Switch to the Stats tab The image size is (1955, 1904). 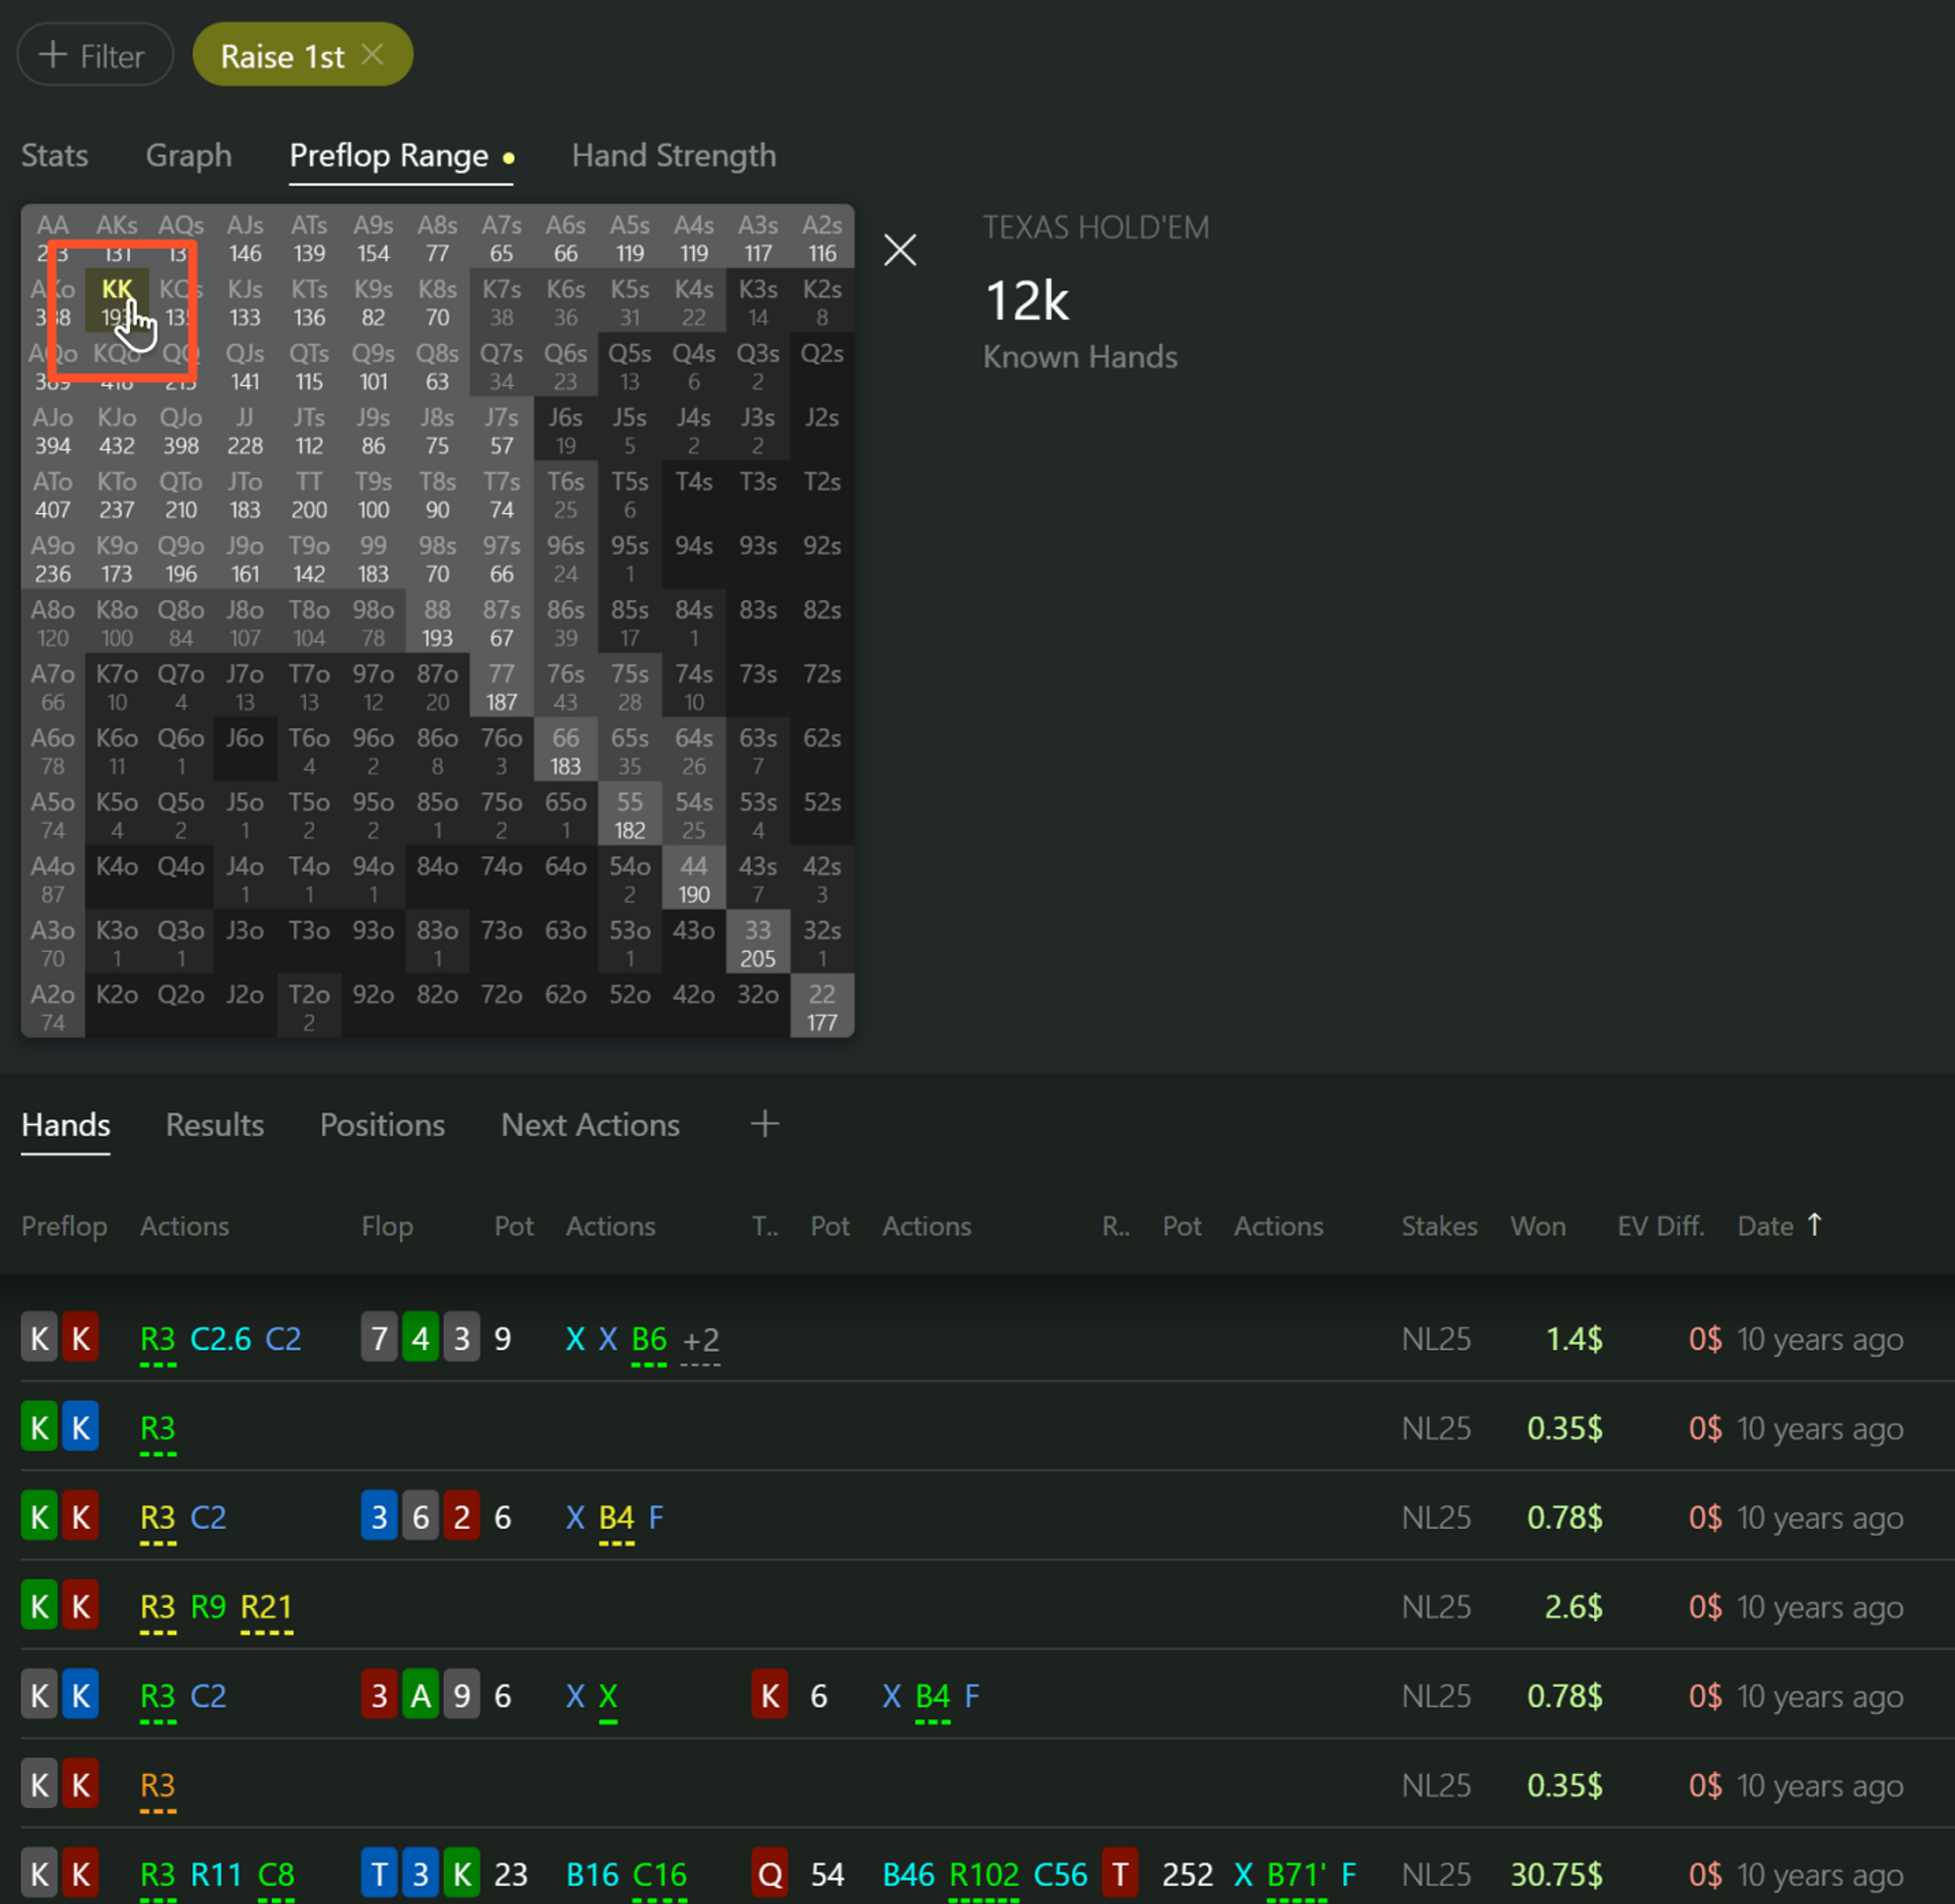[55, 156]
